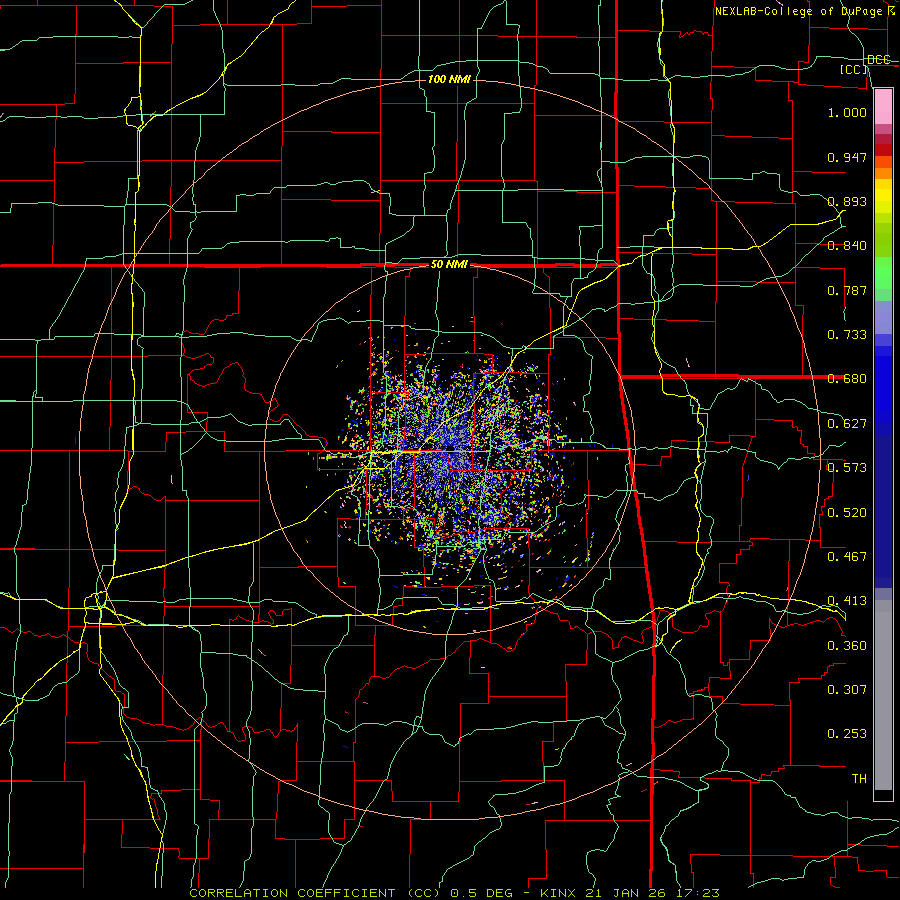Select the 0.413 legend value
900x900 pixels.
[847, 601]
